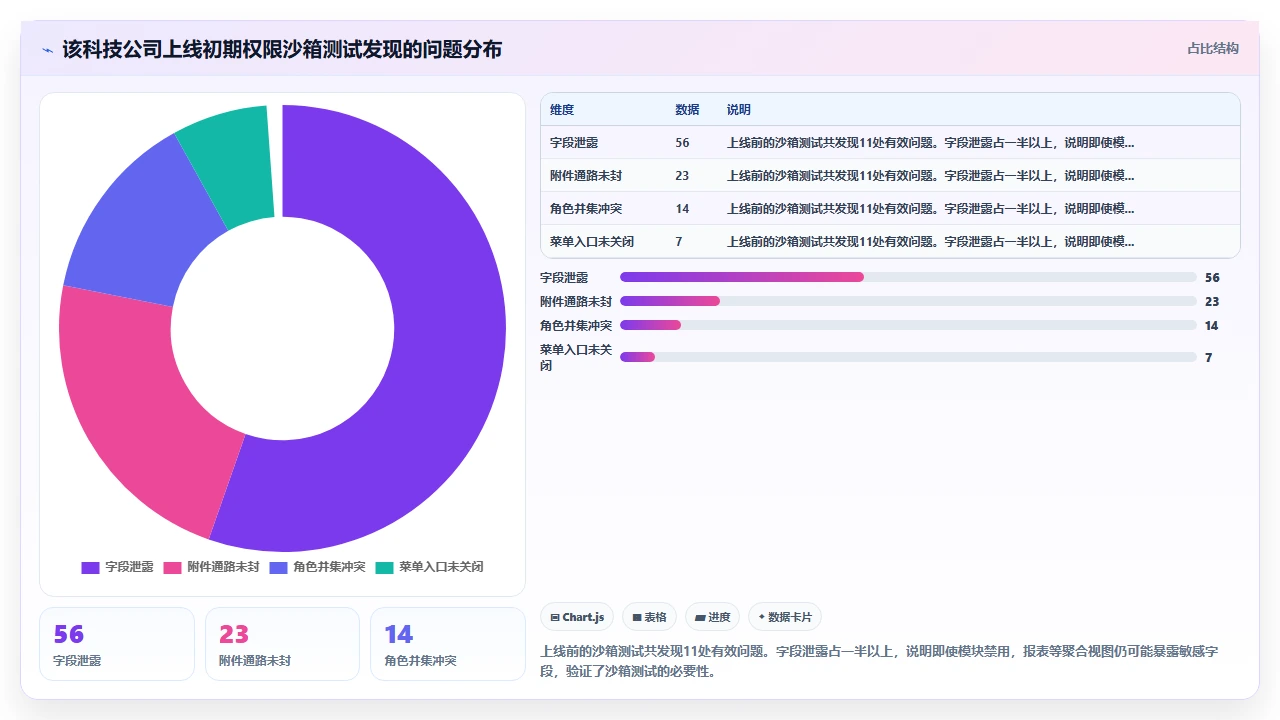1280x720 pixels.
Task: Click value 14 in the table
Action: click(x=682, y=209)
